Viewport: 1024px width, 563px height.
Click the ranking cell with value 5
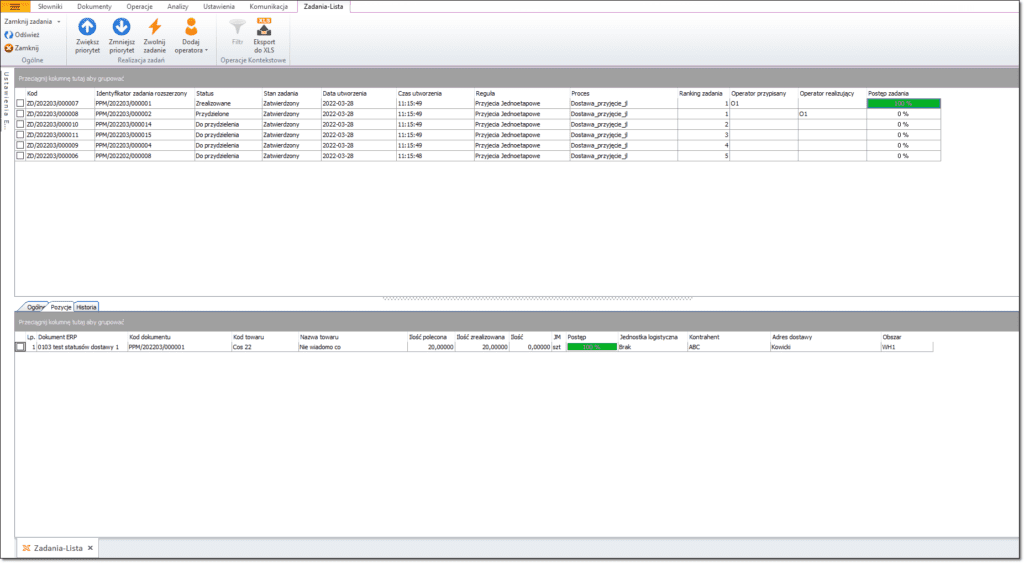[x=703, y=155]
